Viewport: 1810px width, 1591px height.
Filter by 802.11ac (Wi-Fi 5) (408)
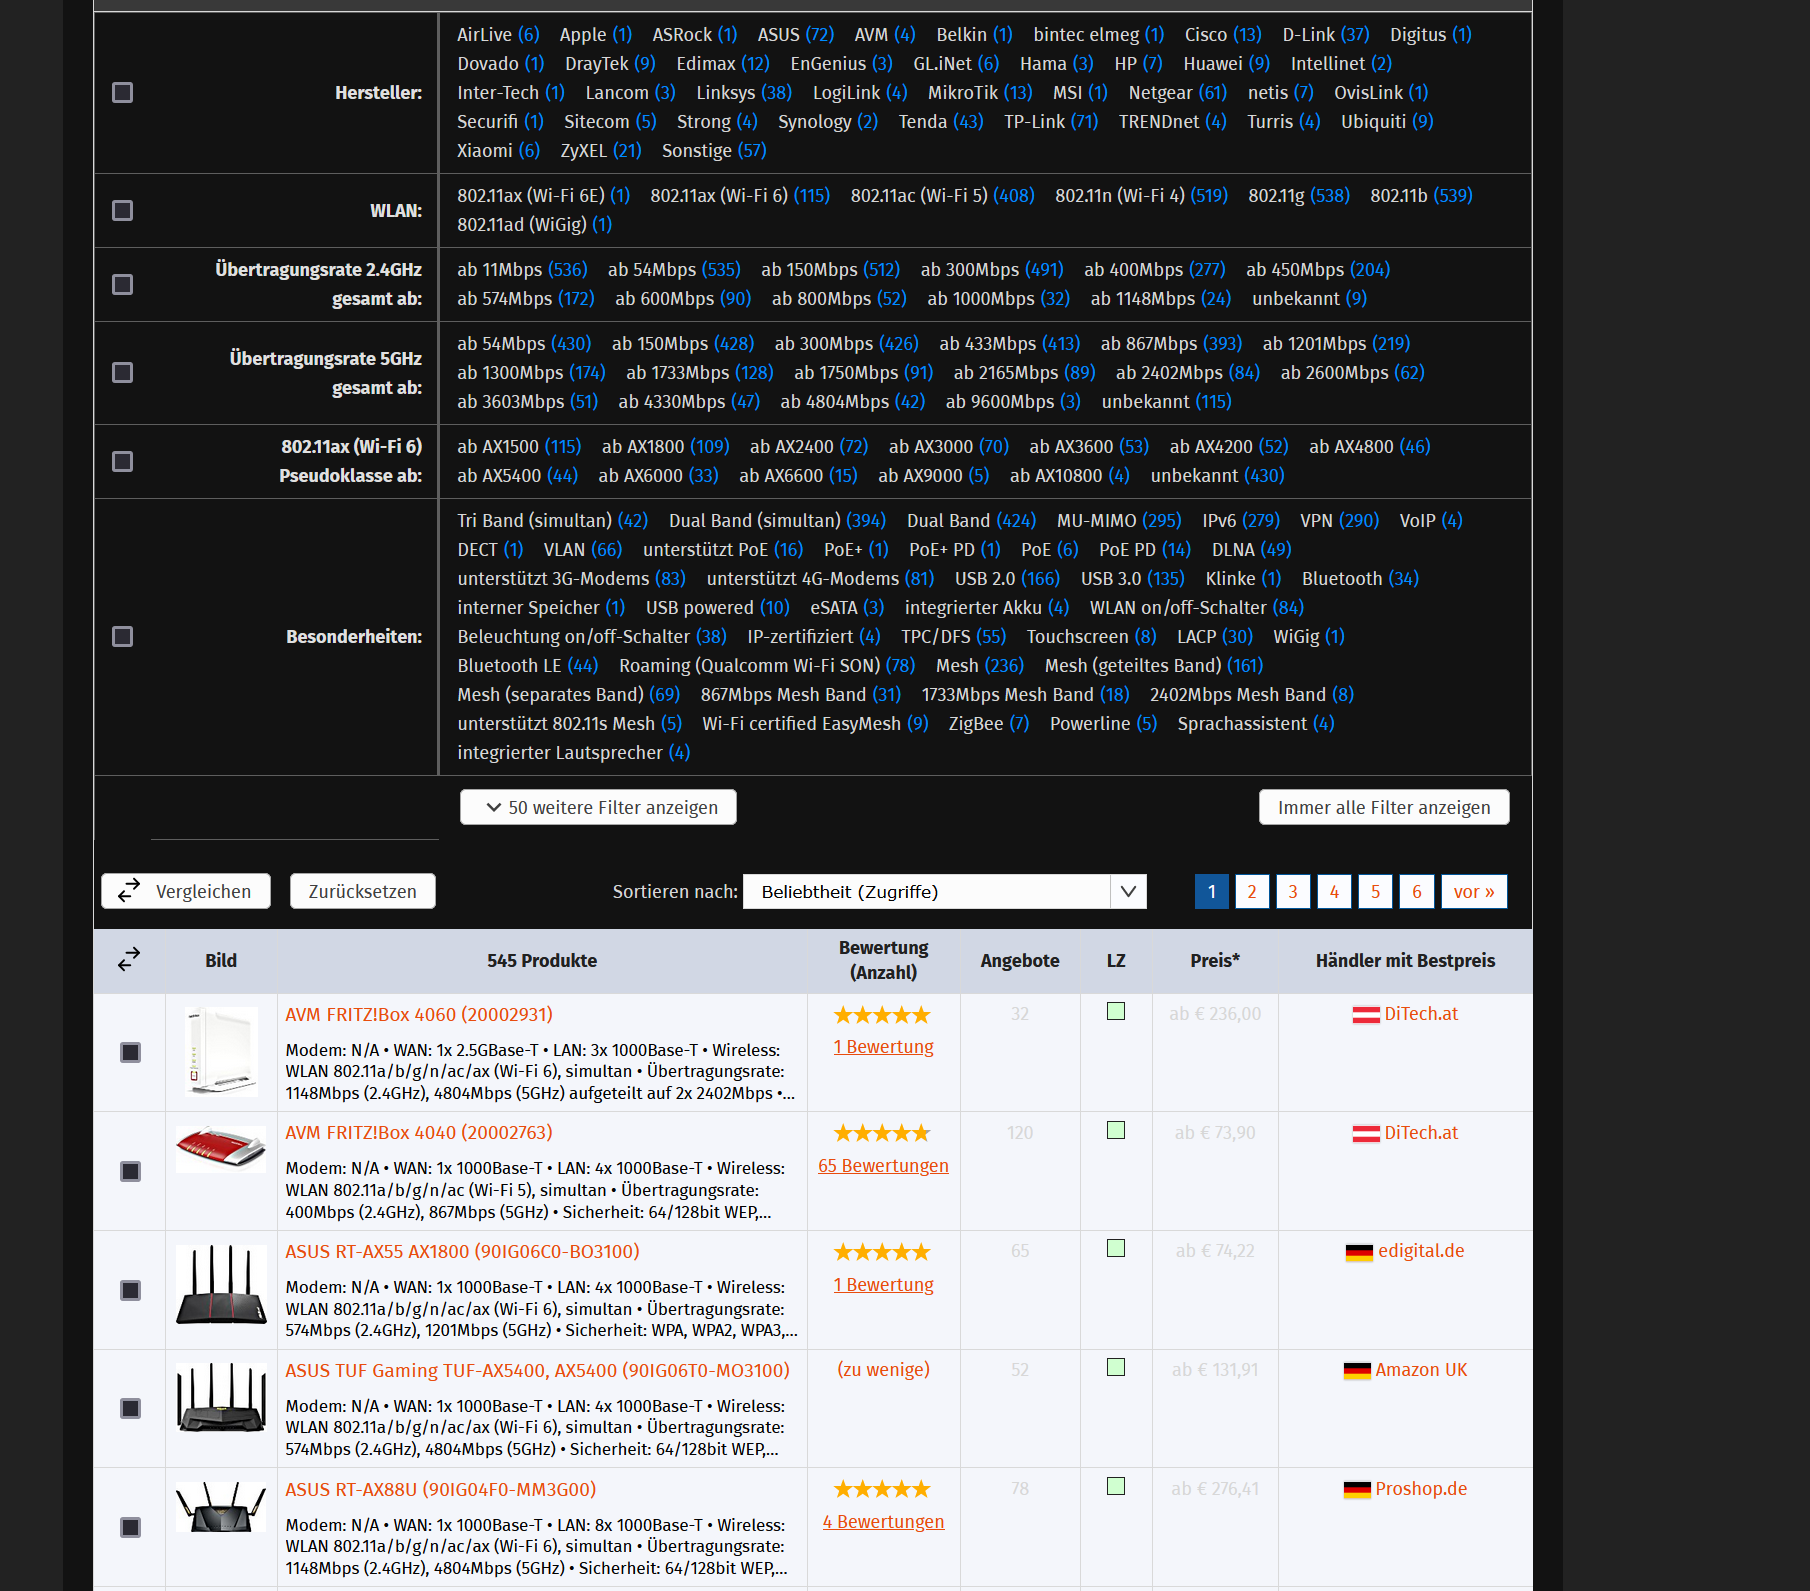point(942,195)
